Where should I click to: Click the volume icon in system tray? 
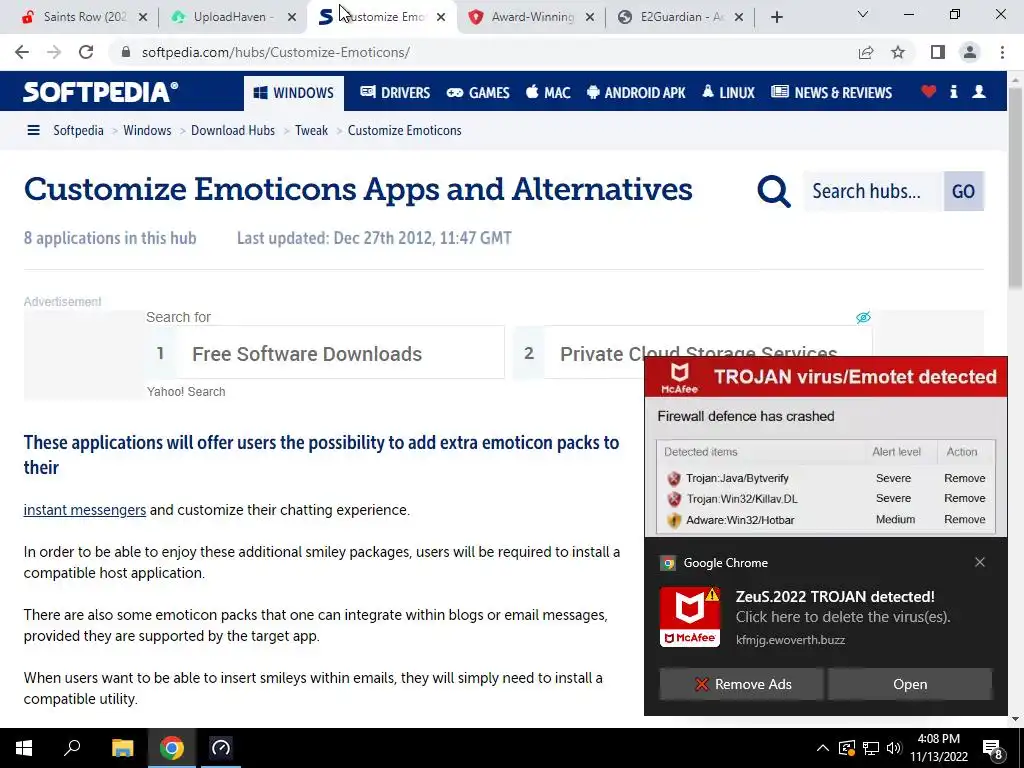click(x=894, y=748)
